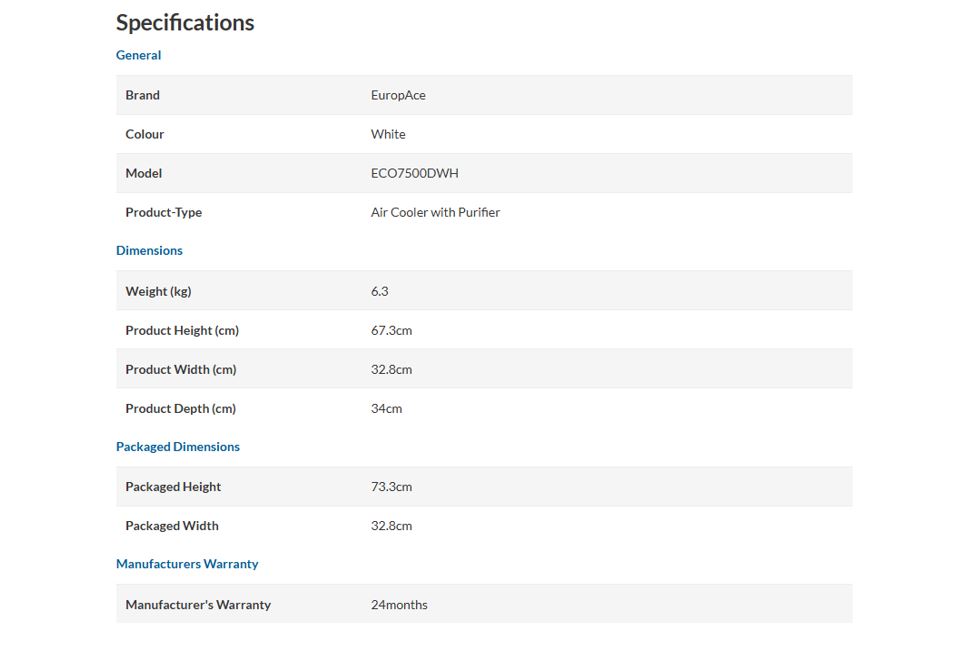The height and width of the screenshot is (667, 969).
Task: Click the 34cm product depth value
Action: pos(386,409)
